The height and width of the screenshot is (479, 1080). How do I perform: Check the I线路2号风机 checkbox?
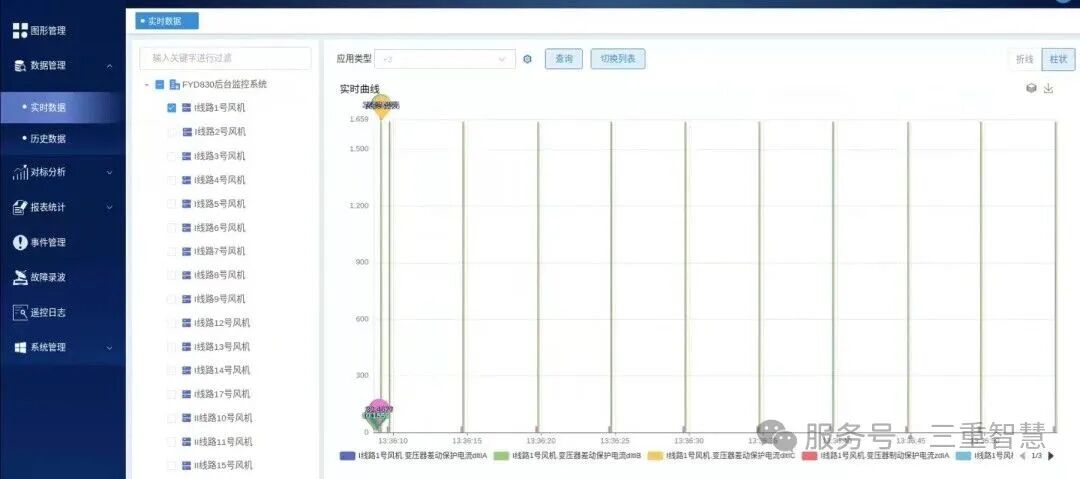pyautogui.click(x=172, y=132)
